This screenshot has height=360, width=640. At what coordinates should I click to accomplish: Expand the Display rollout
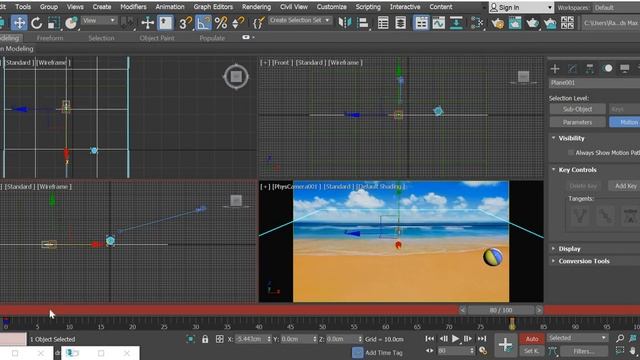pos(569,249)
